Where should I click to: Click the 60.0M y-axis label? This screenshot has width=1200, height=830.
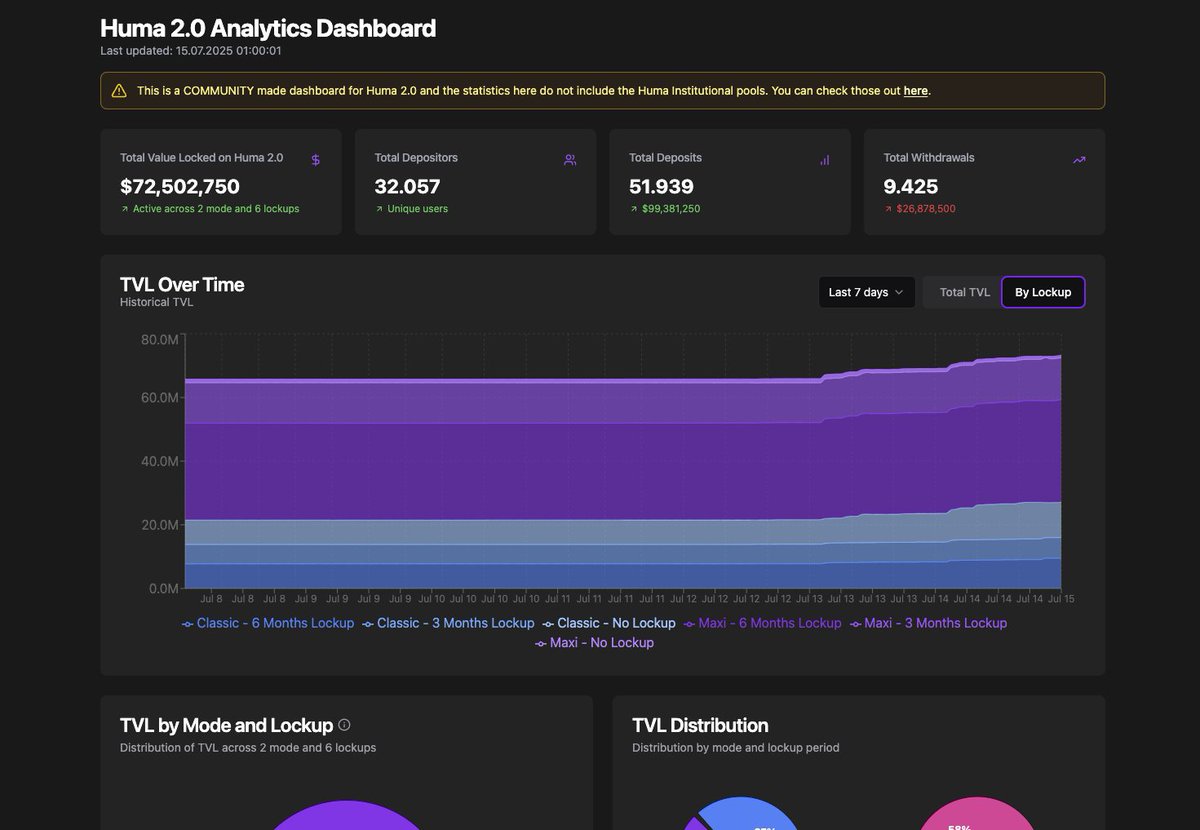pyautogui.click(x=160, y=398)
